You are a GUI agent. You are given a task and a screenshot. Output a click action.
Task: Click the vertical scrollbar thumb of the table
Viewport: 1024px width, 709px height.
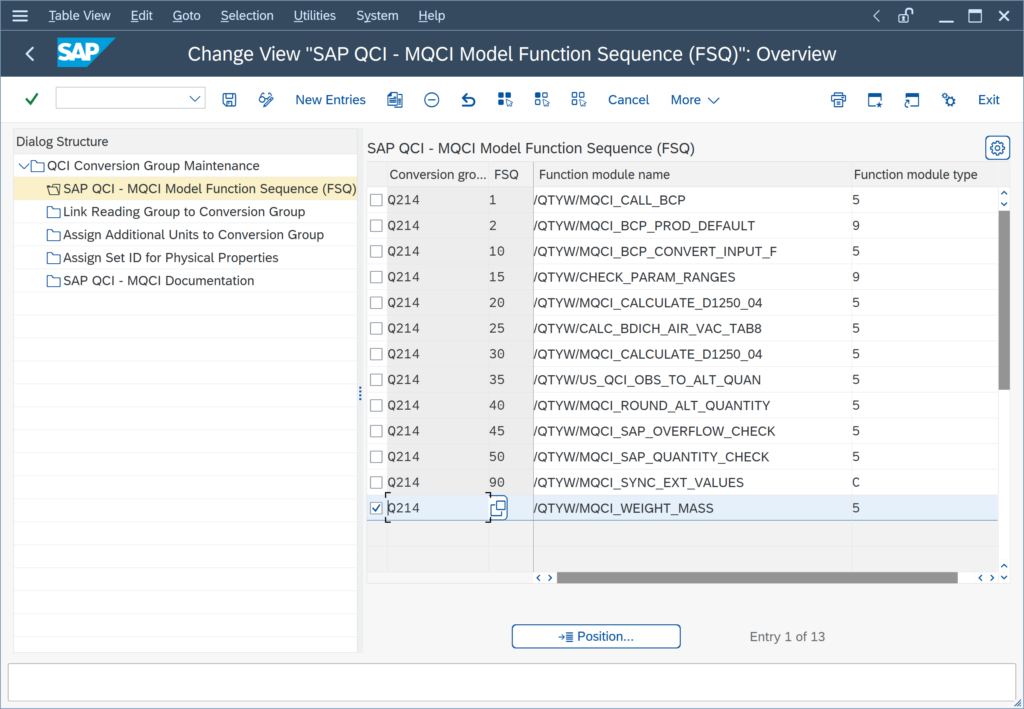(x=1004, y=300)
